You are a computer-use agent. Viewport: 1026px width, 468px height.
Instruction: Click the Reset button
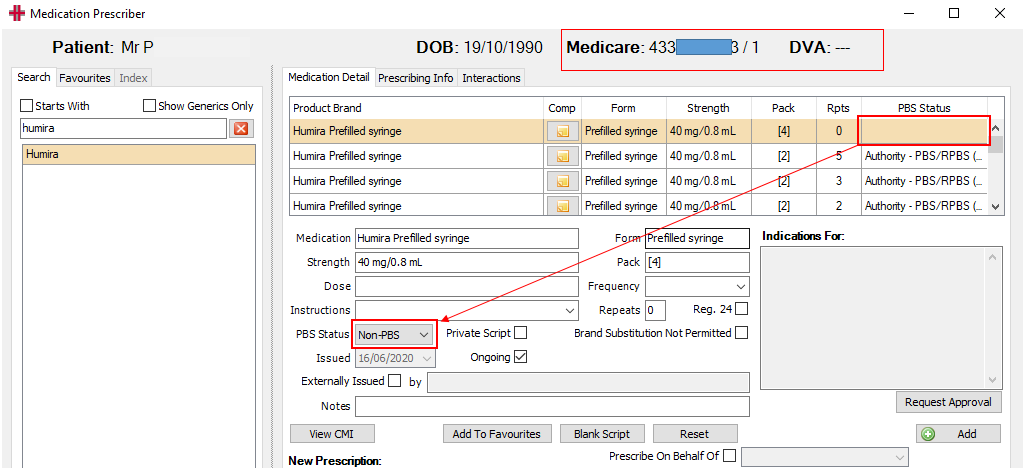point(695,434)
